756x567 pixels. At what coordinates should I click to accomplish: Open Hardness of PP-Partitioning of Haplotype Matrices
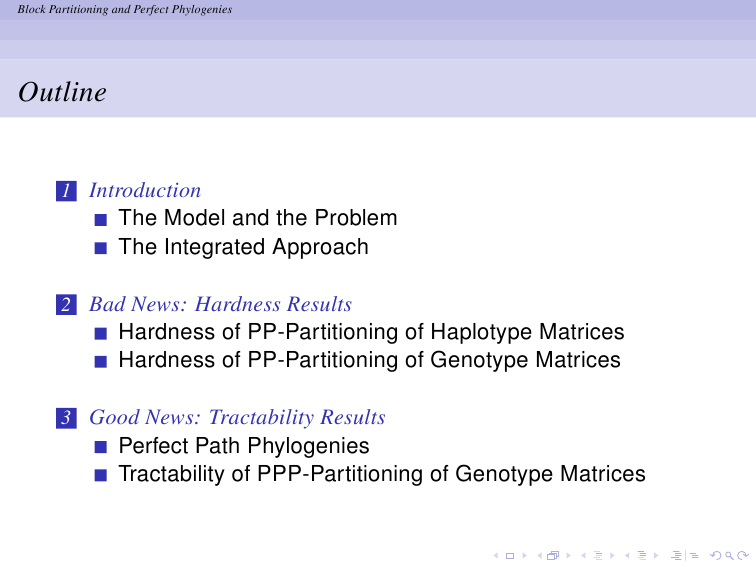[x=371, y=332]
